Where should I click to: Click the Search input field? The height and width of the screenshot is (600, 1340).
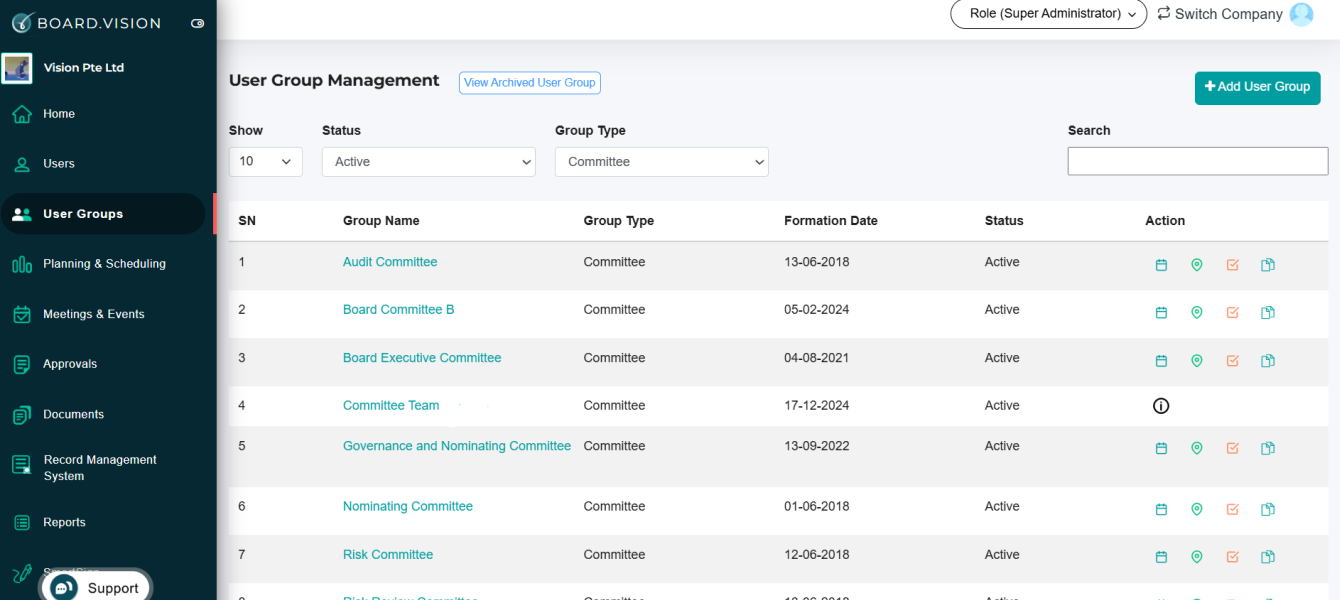(x=1198, y=161)
